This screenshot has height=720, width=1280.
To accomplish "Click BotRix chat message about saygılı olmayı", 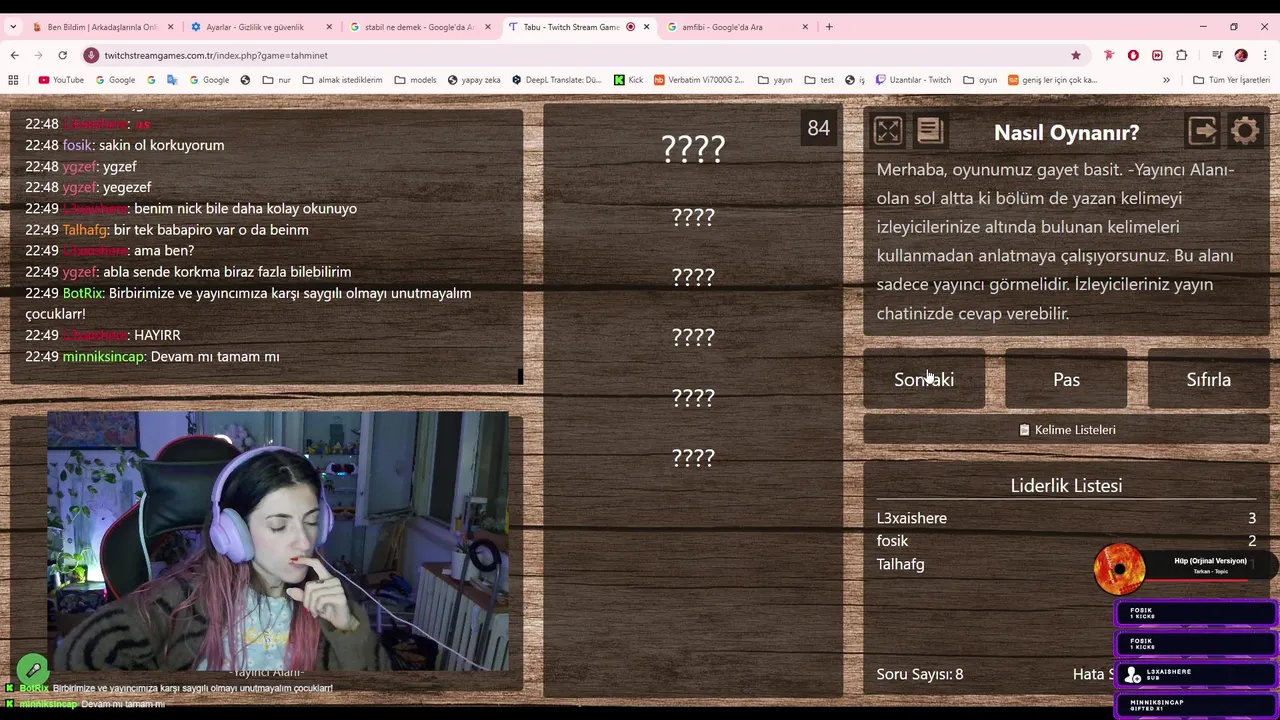I will coord(248,303).
